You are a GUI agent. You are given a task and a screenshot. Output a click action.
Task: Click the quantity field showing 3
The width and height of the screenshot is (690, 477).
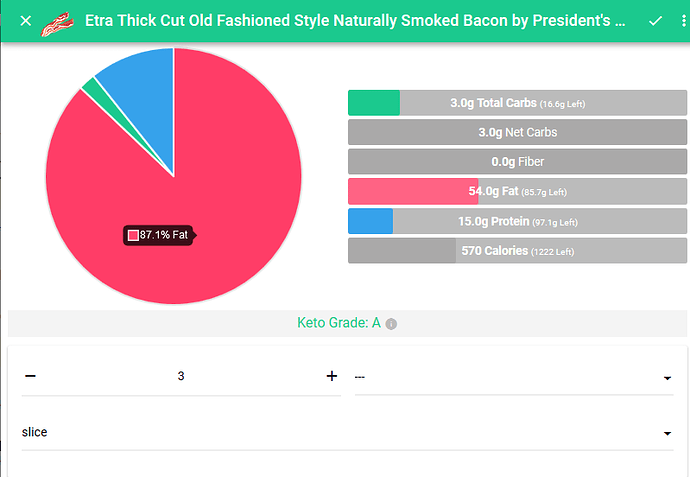(181, 376)
